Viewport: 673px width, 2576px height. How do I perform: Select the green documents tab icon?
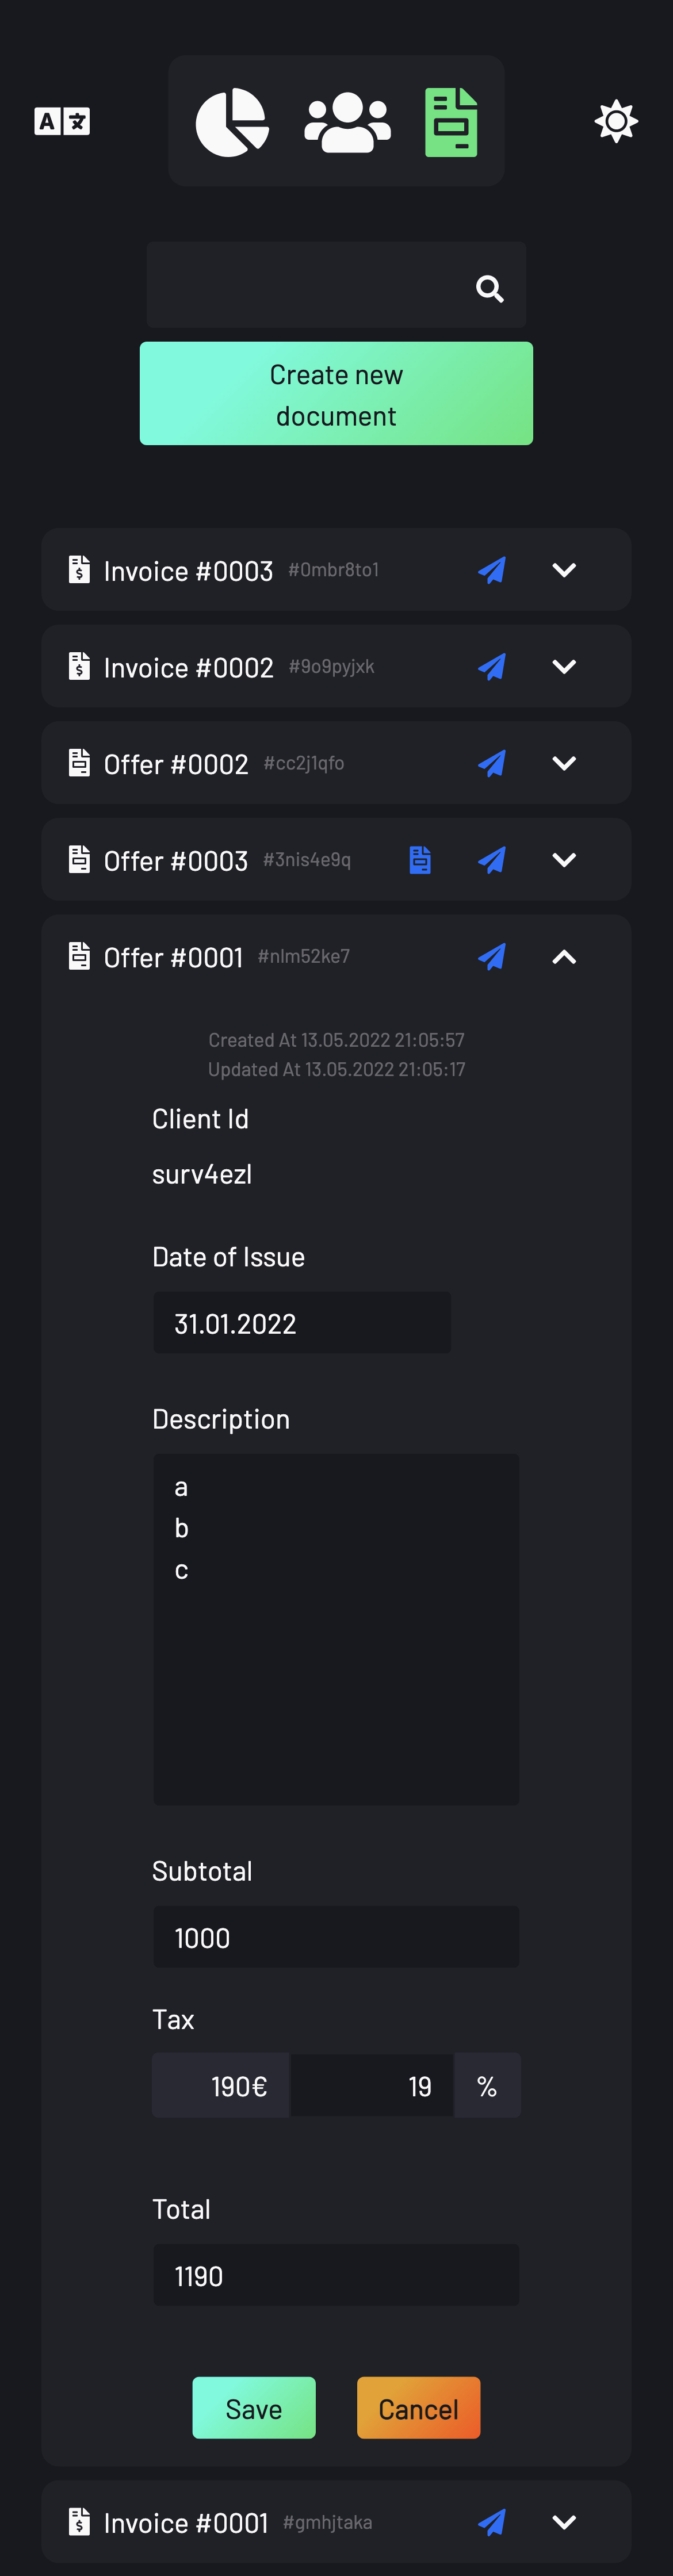451,122
